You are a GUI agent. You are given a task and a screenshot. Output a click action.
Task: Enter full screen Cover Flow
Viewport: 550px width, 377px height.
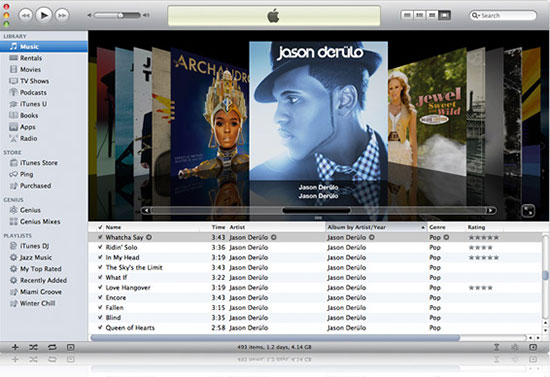pyautogui.click(x=528, y=211)
